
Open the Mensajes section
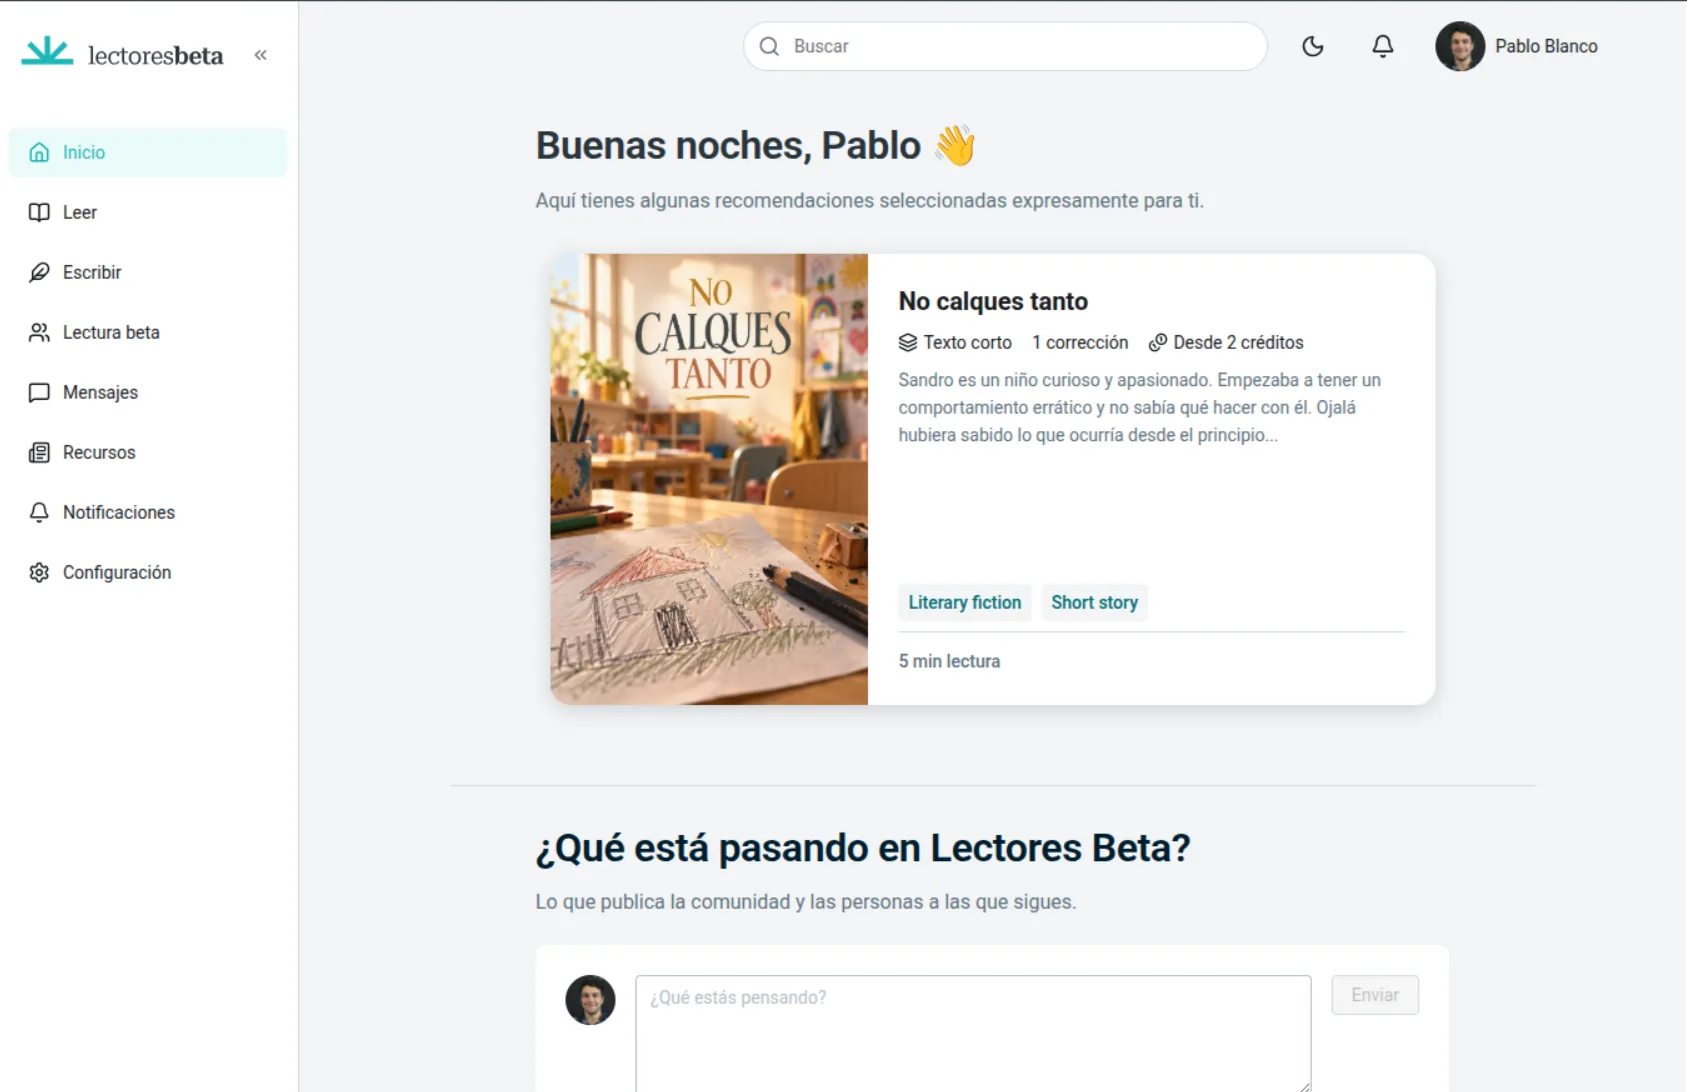point(148,392)
